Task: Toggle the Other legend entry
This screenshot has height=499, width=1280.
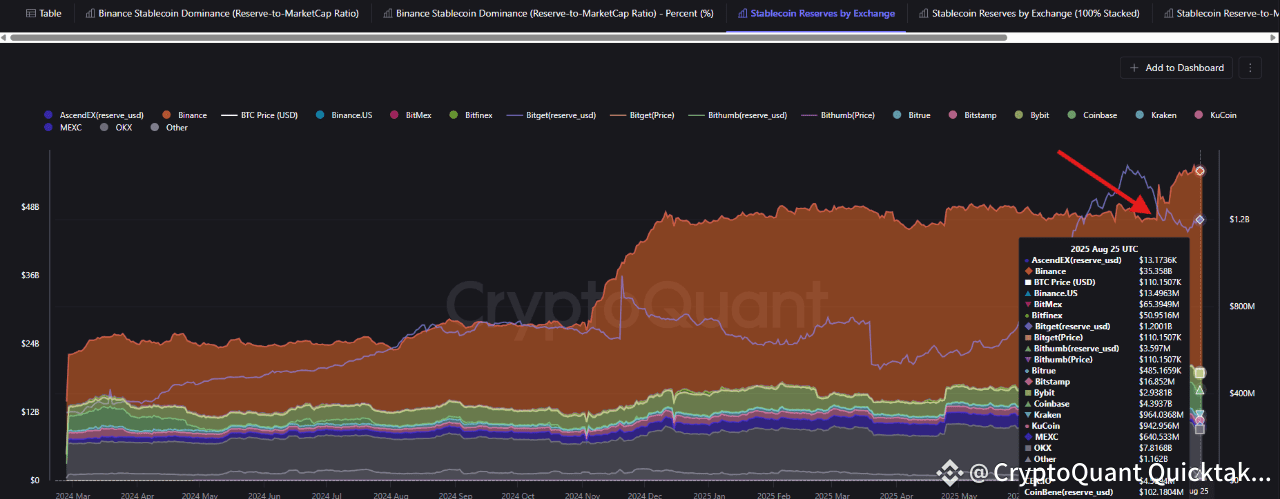Action: 168,127
